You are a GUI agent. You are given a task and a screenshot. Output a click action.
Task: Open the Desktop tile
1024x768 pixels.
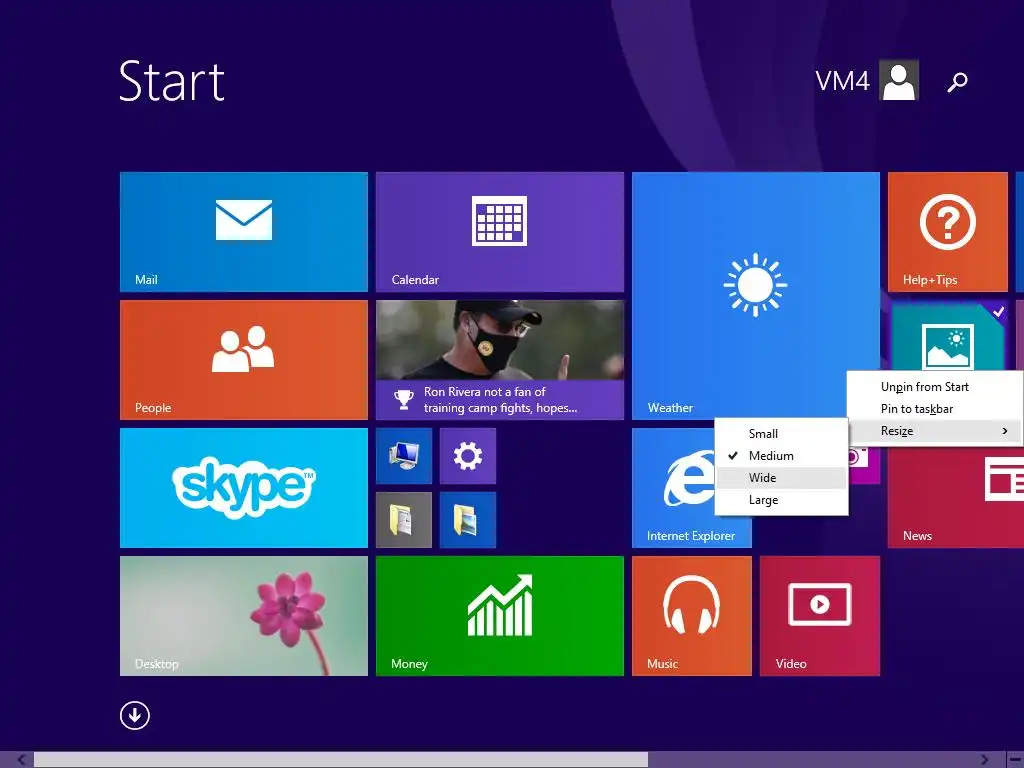pos(244,616)
